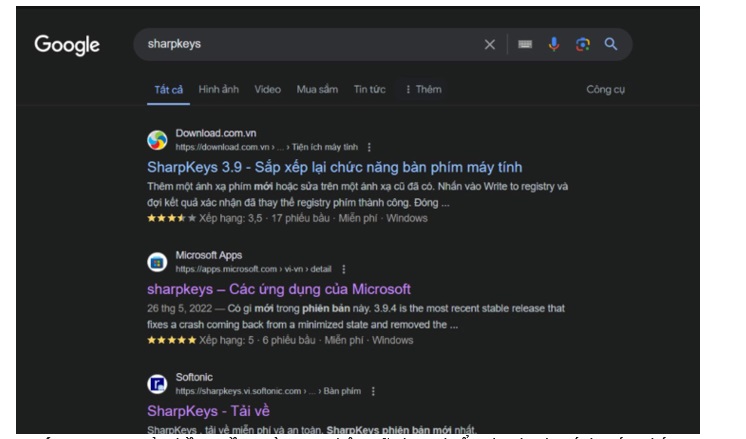Start voice search with microphone icon
The width and height of the screenshot is (746, 439).
[554, 44]
